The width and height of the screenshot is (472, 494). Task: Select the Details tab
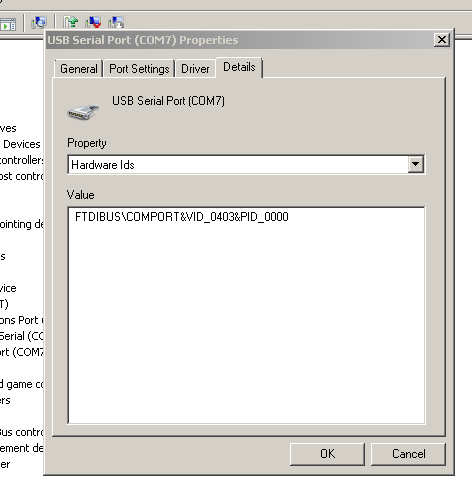point(239,67)
